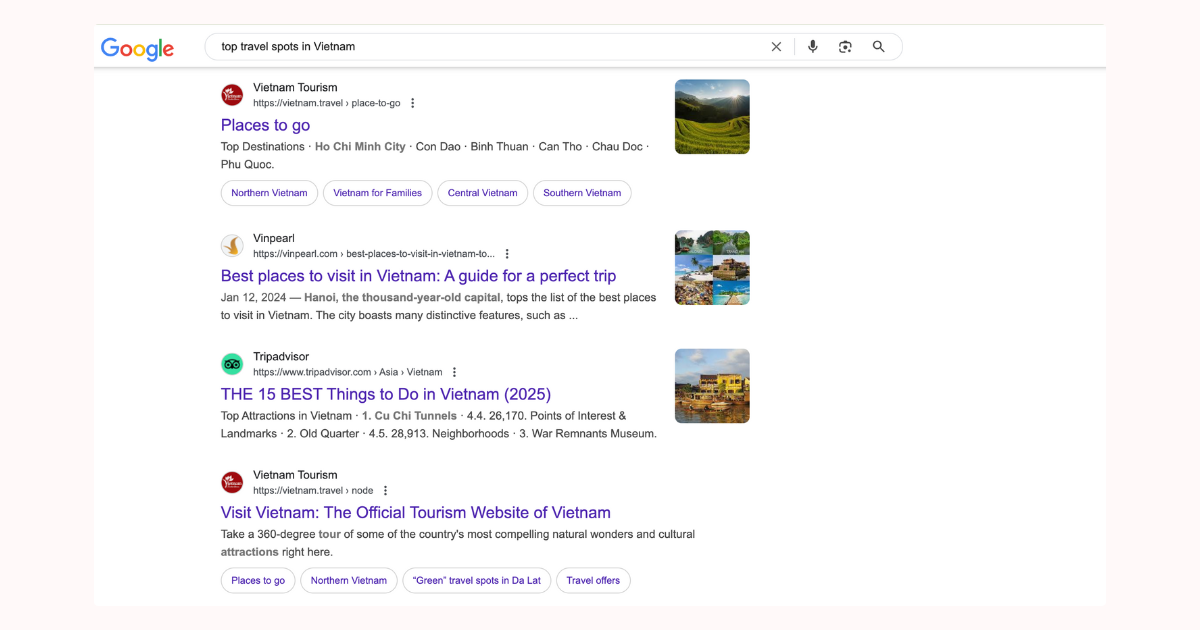Screen dimensions: 1200x630
Task: Open the yellow house thumbnail for Tripadvisor result
Action: click(x=712, y=386)
